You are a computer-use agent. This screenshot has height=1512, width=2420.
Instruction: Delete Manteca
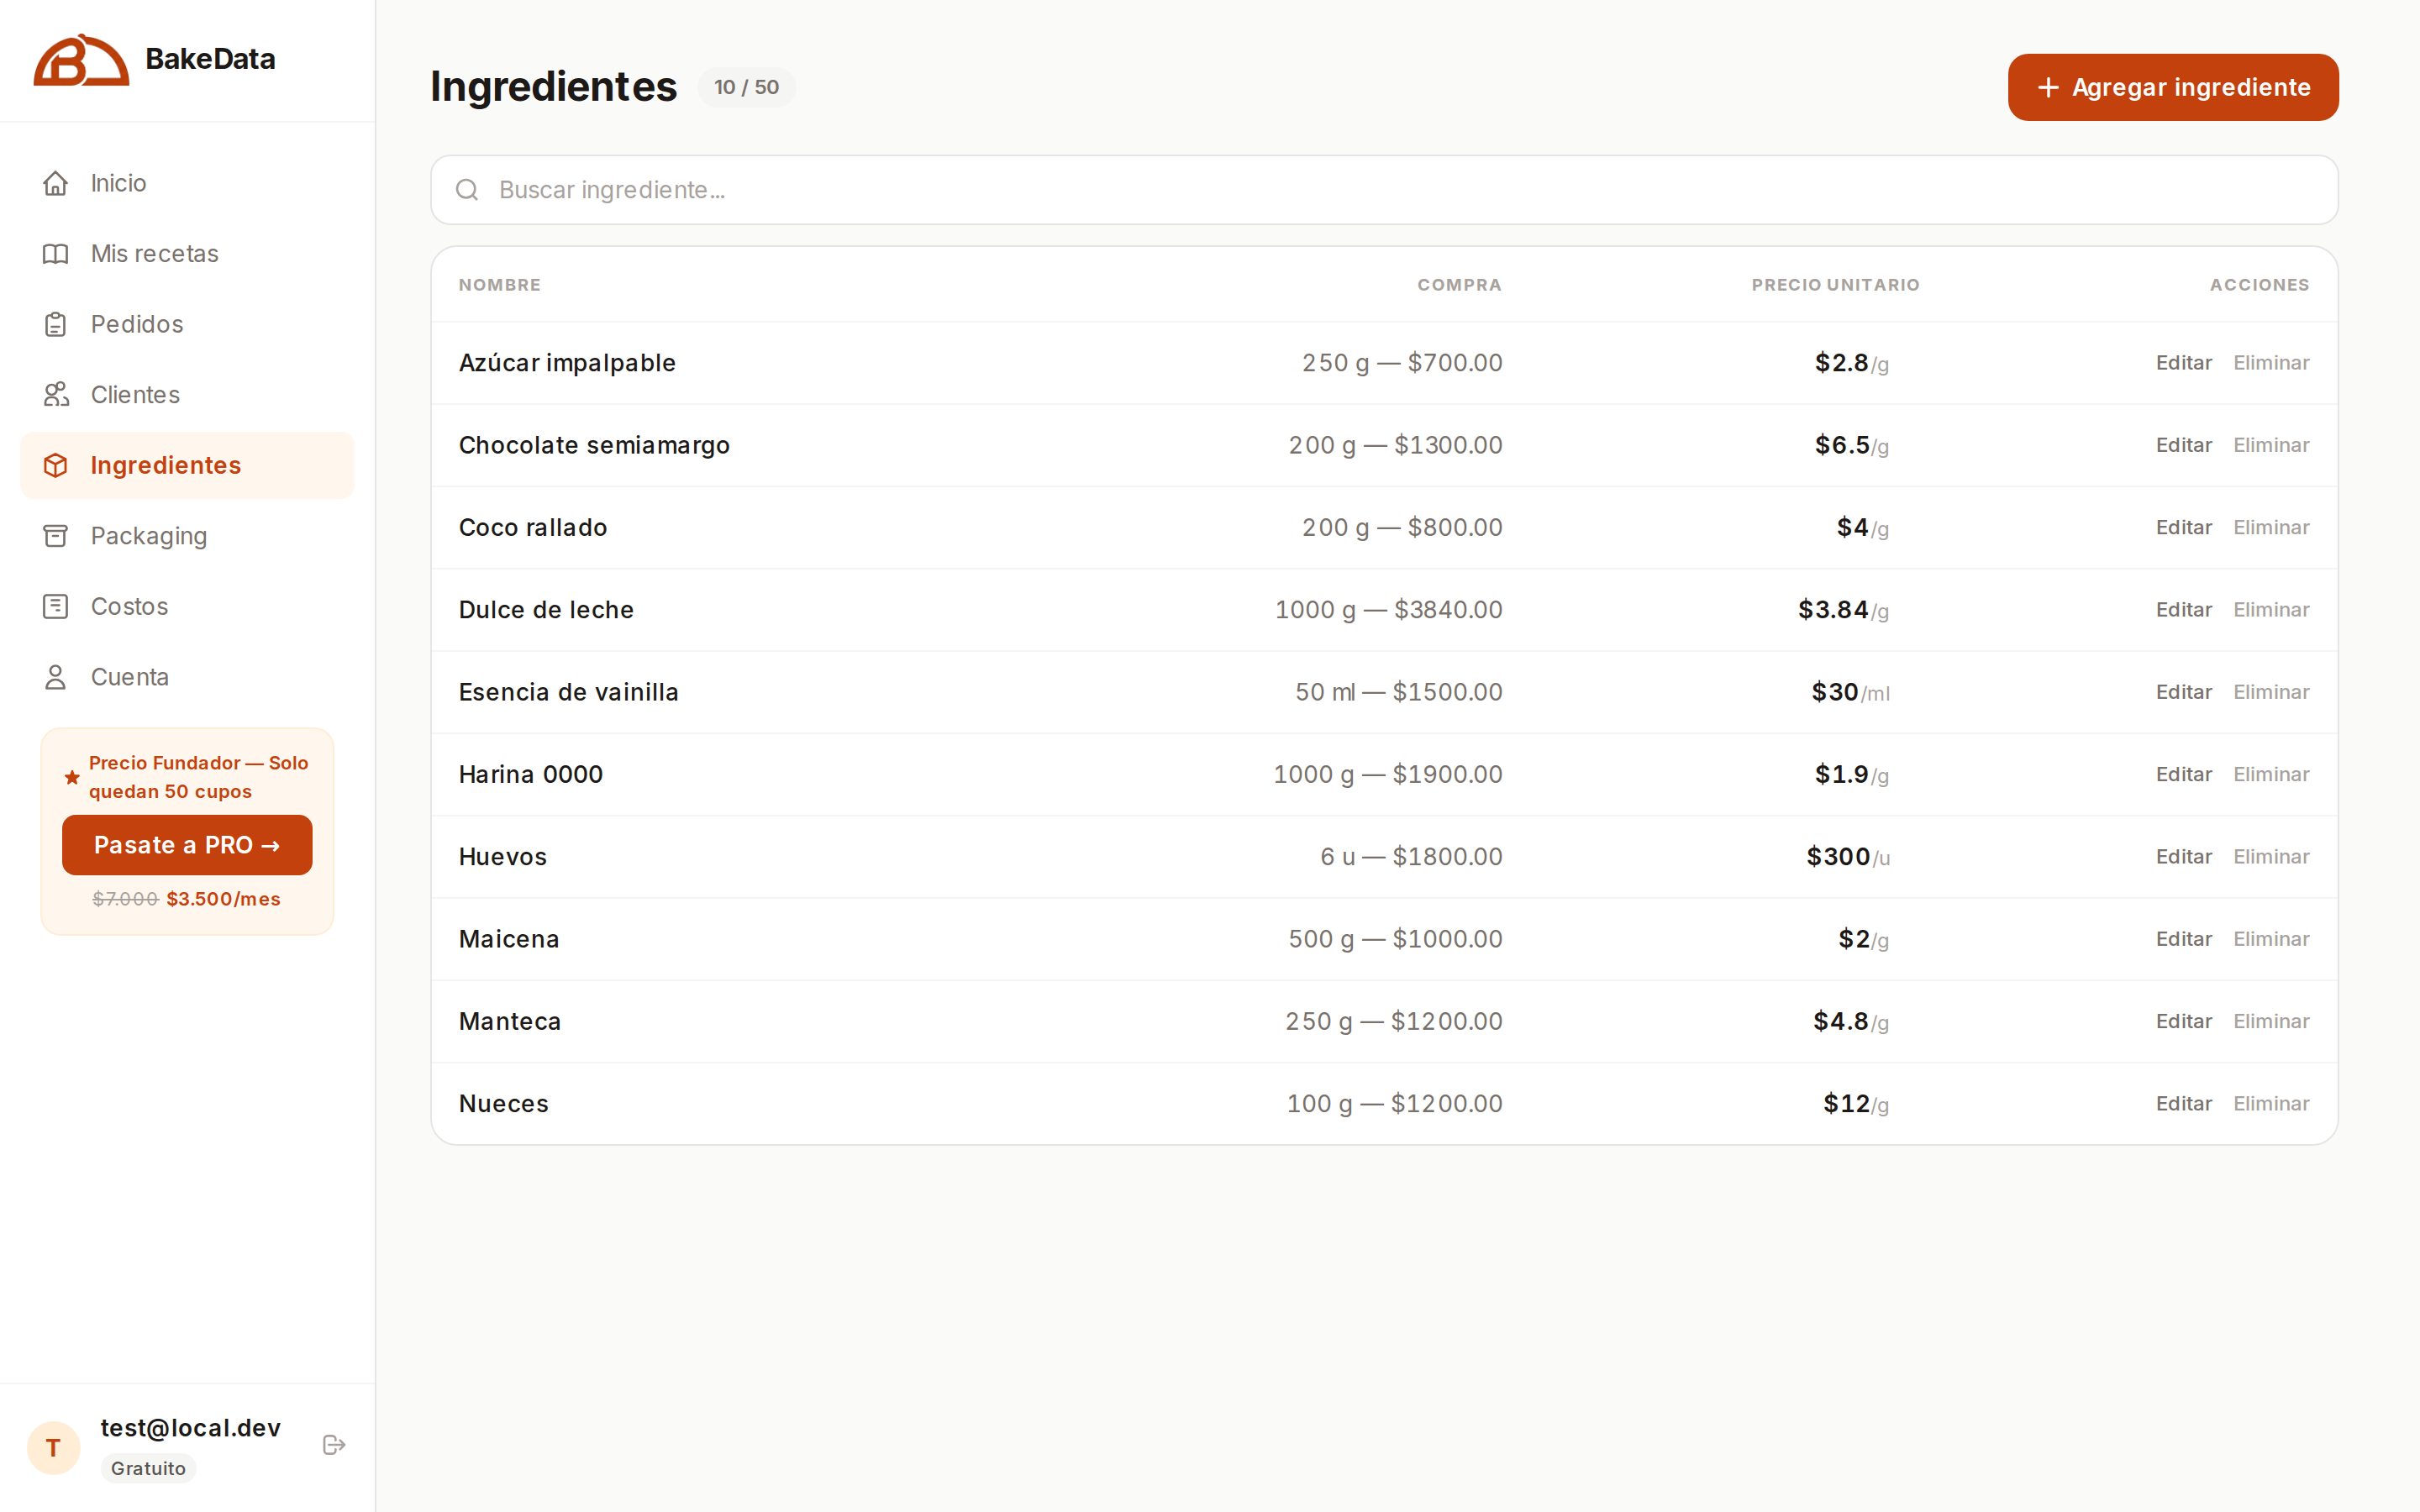(x=2271, y=1021)
